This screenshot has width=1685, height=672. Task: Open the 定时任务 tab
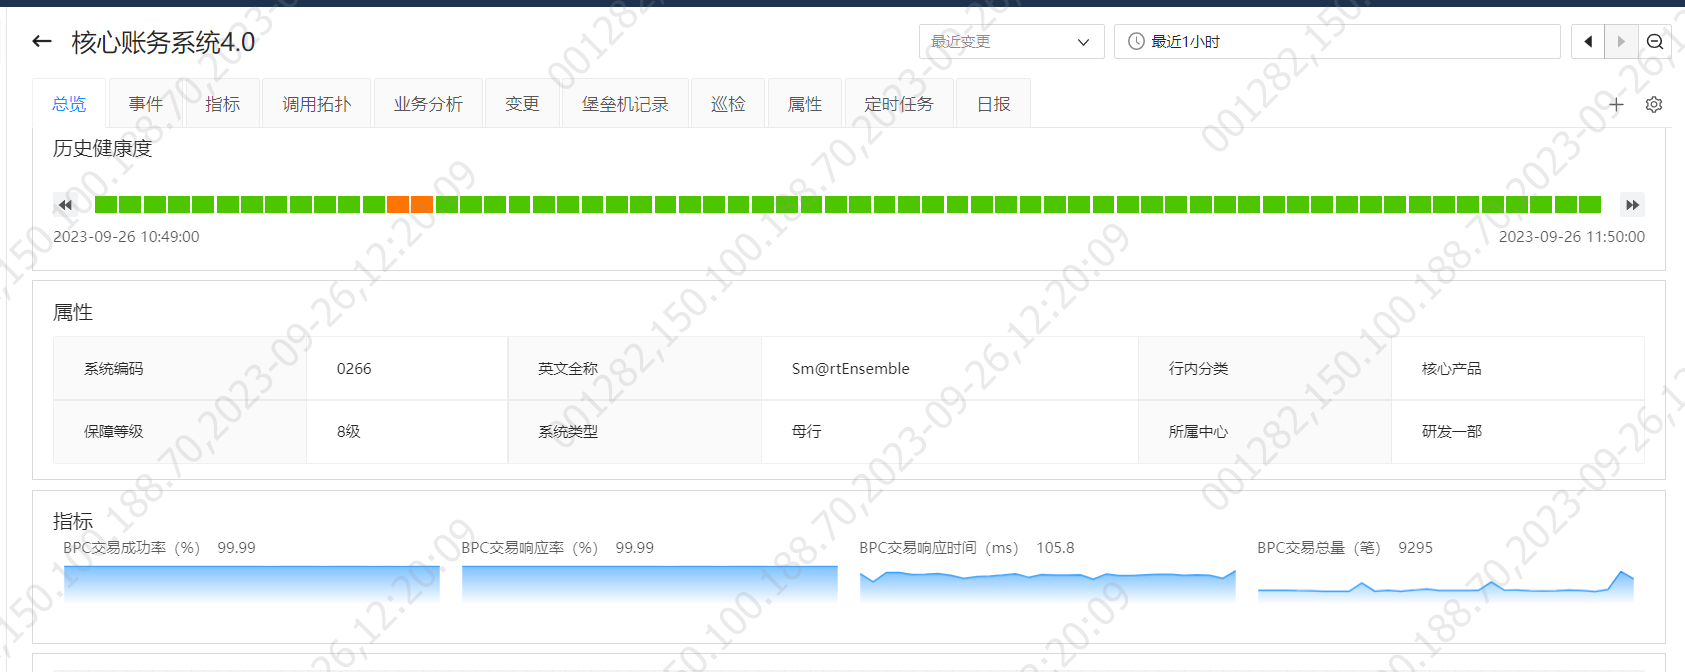coord(899,104)
